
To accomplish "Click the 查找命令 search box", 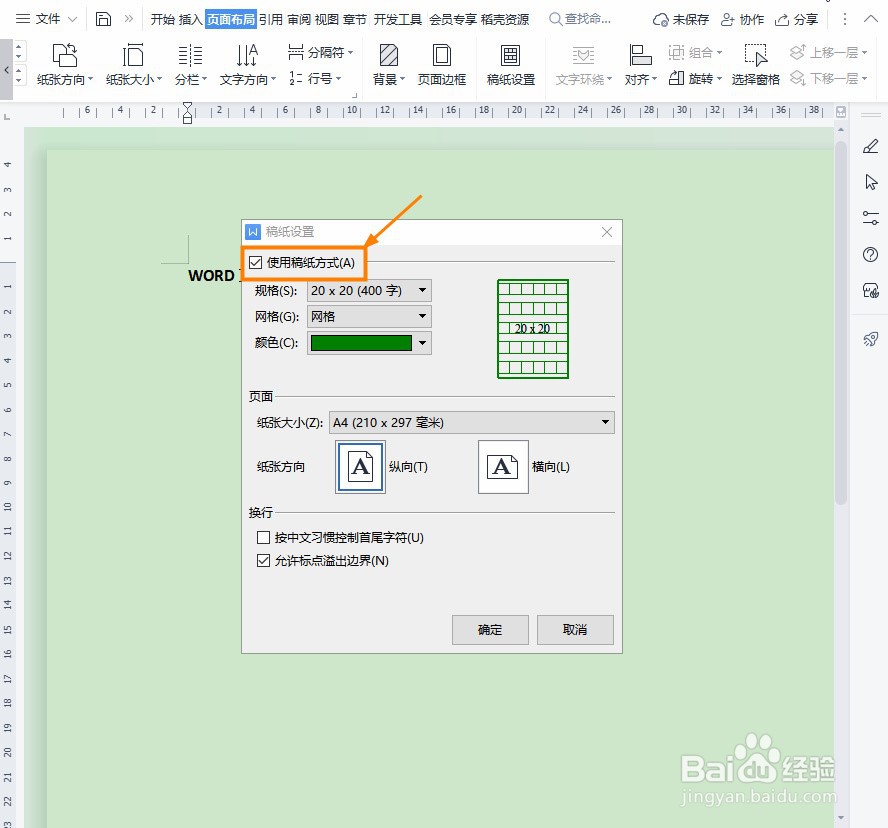I will [x=580, y=19].
